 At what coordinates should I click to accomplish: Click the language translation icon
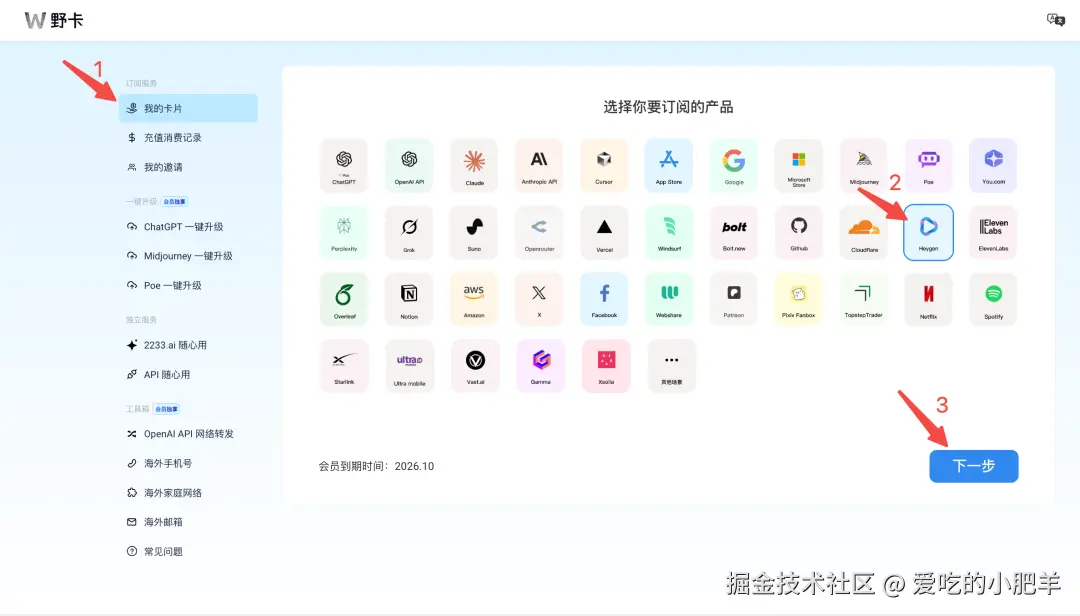click(1055, 19)
